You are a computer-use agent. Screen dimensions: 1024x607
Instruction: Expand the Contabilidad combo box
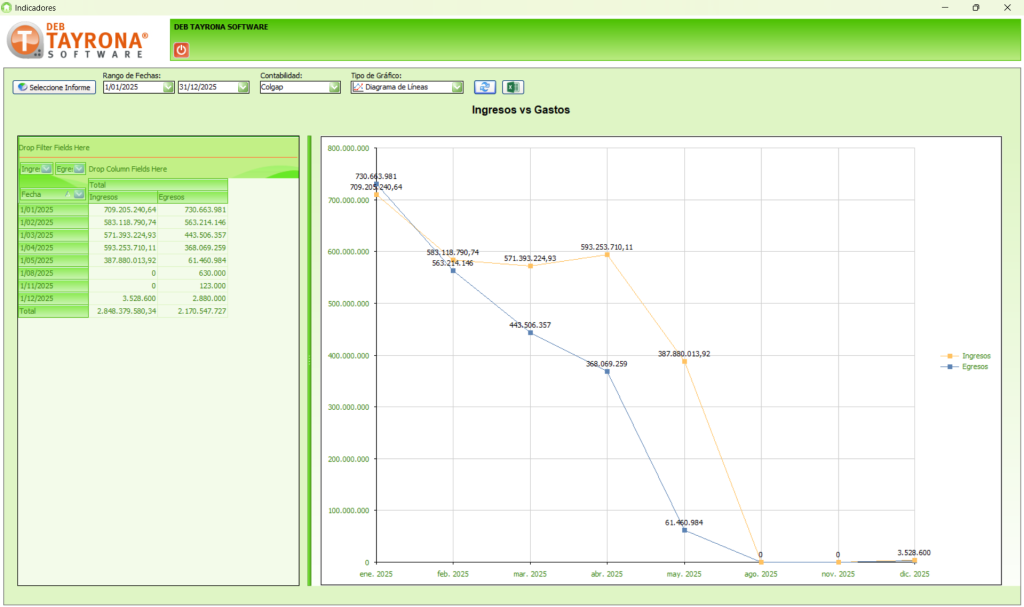(334, 88)
